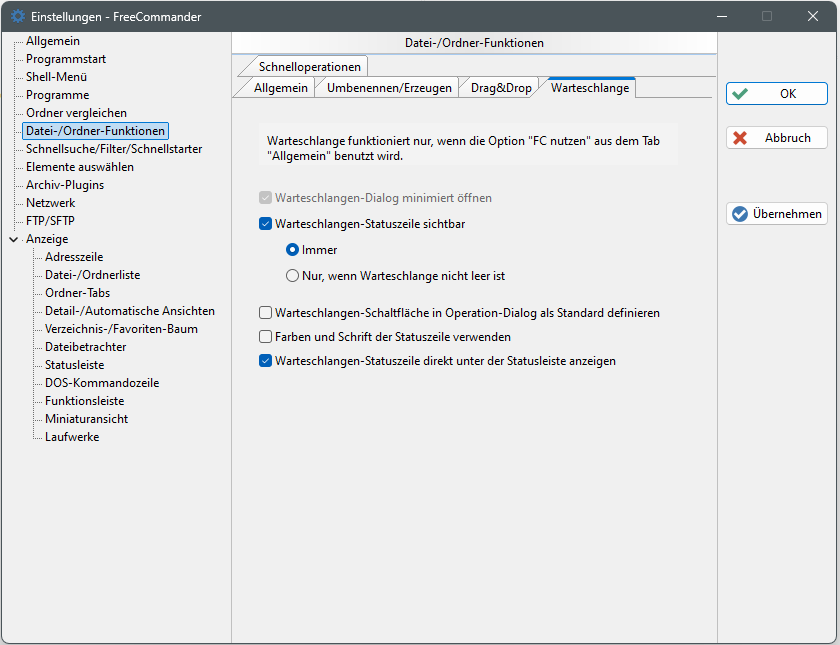This screenshot has width=840, height=645.
Task: Close the Einstellungen dialog window
Action: click(812, 16)
